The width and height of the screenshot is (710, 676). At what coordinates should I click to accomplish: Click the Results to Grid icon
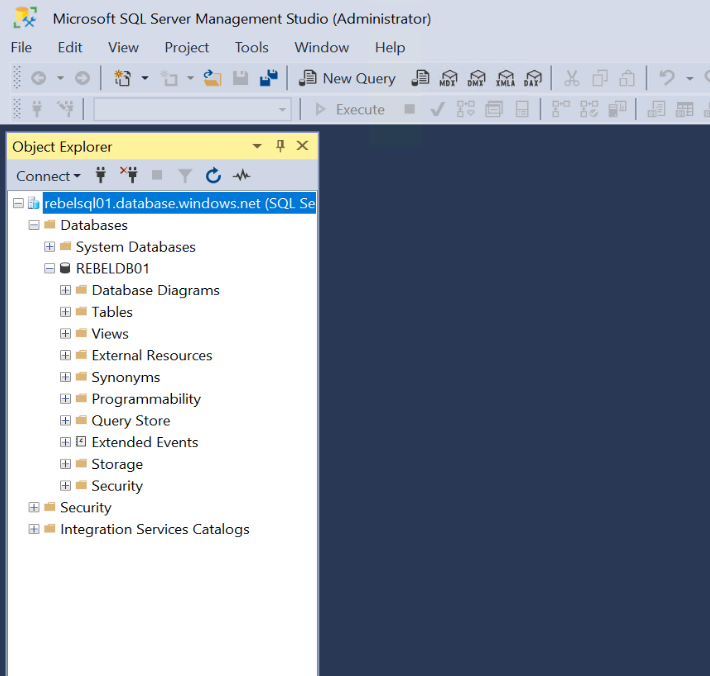pyautogui.click(x=684, y=110)
